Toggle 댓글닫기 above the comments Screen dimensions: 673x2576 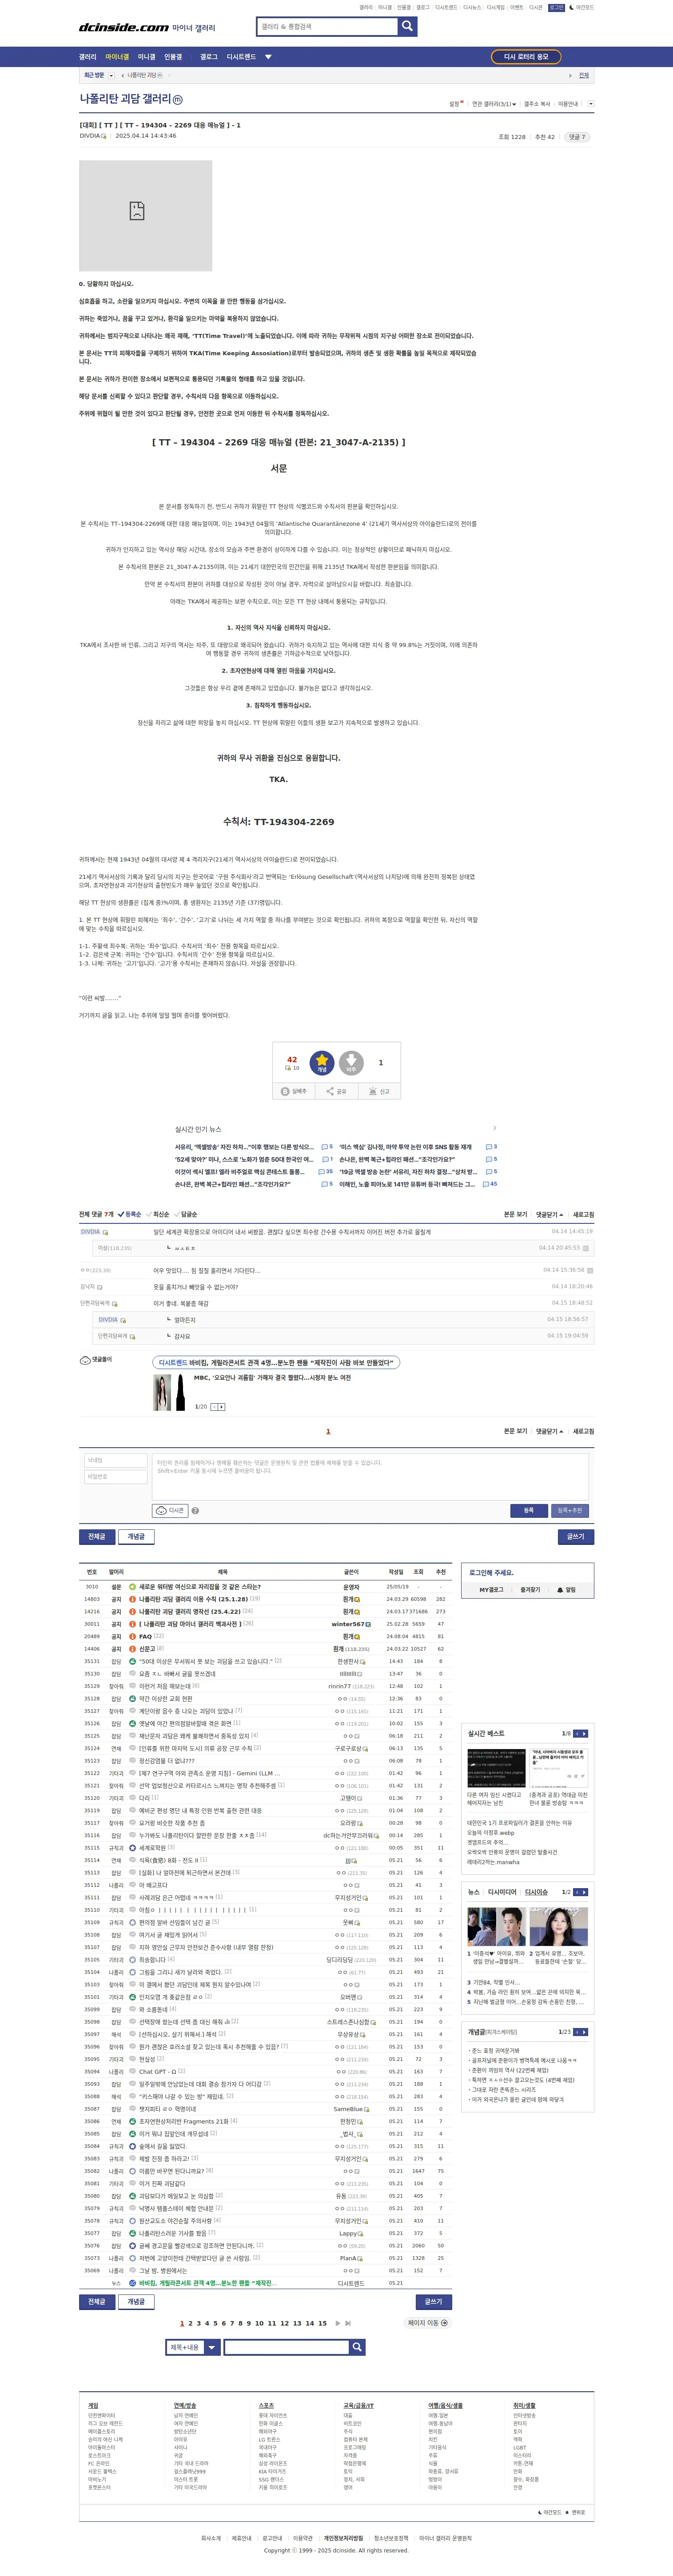click(x=549, y=1214)
